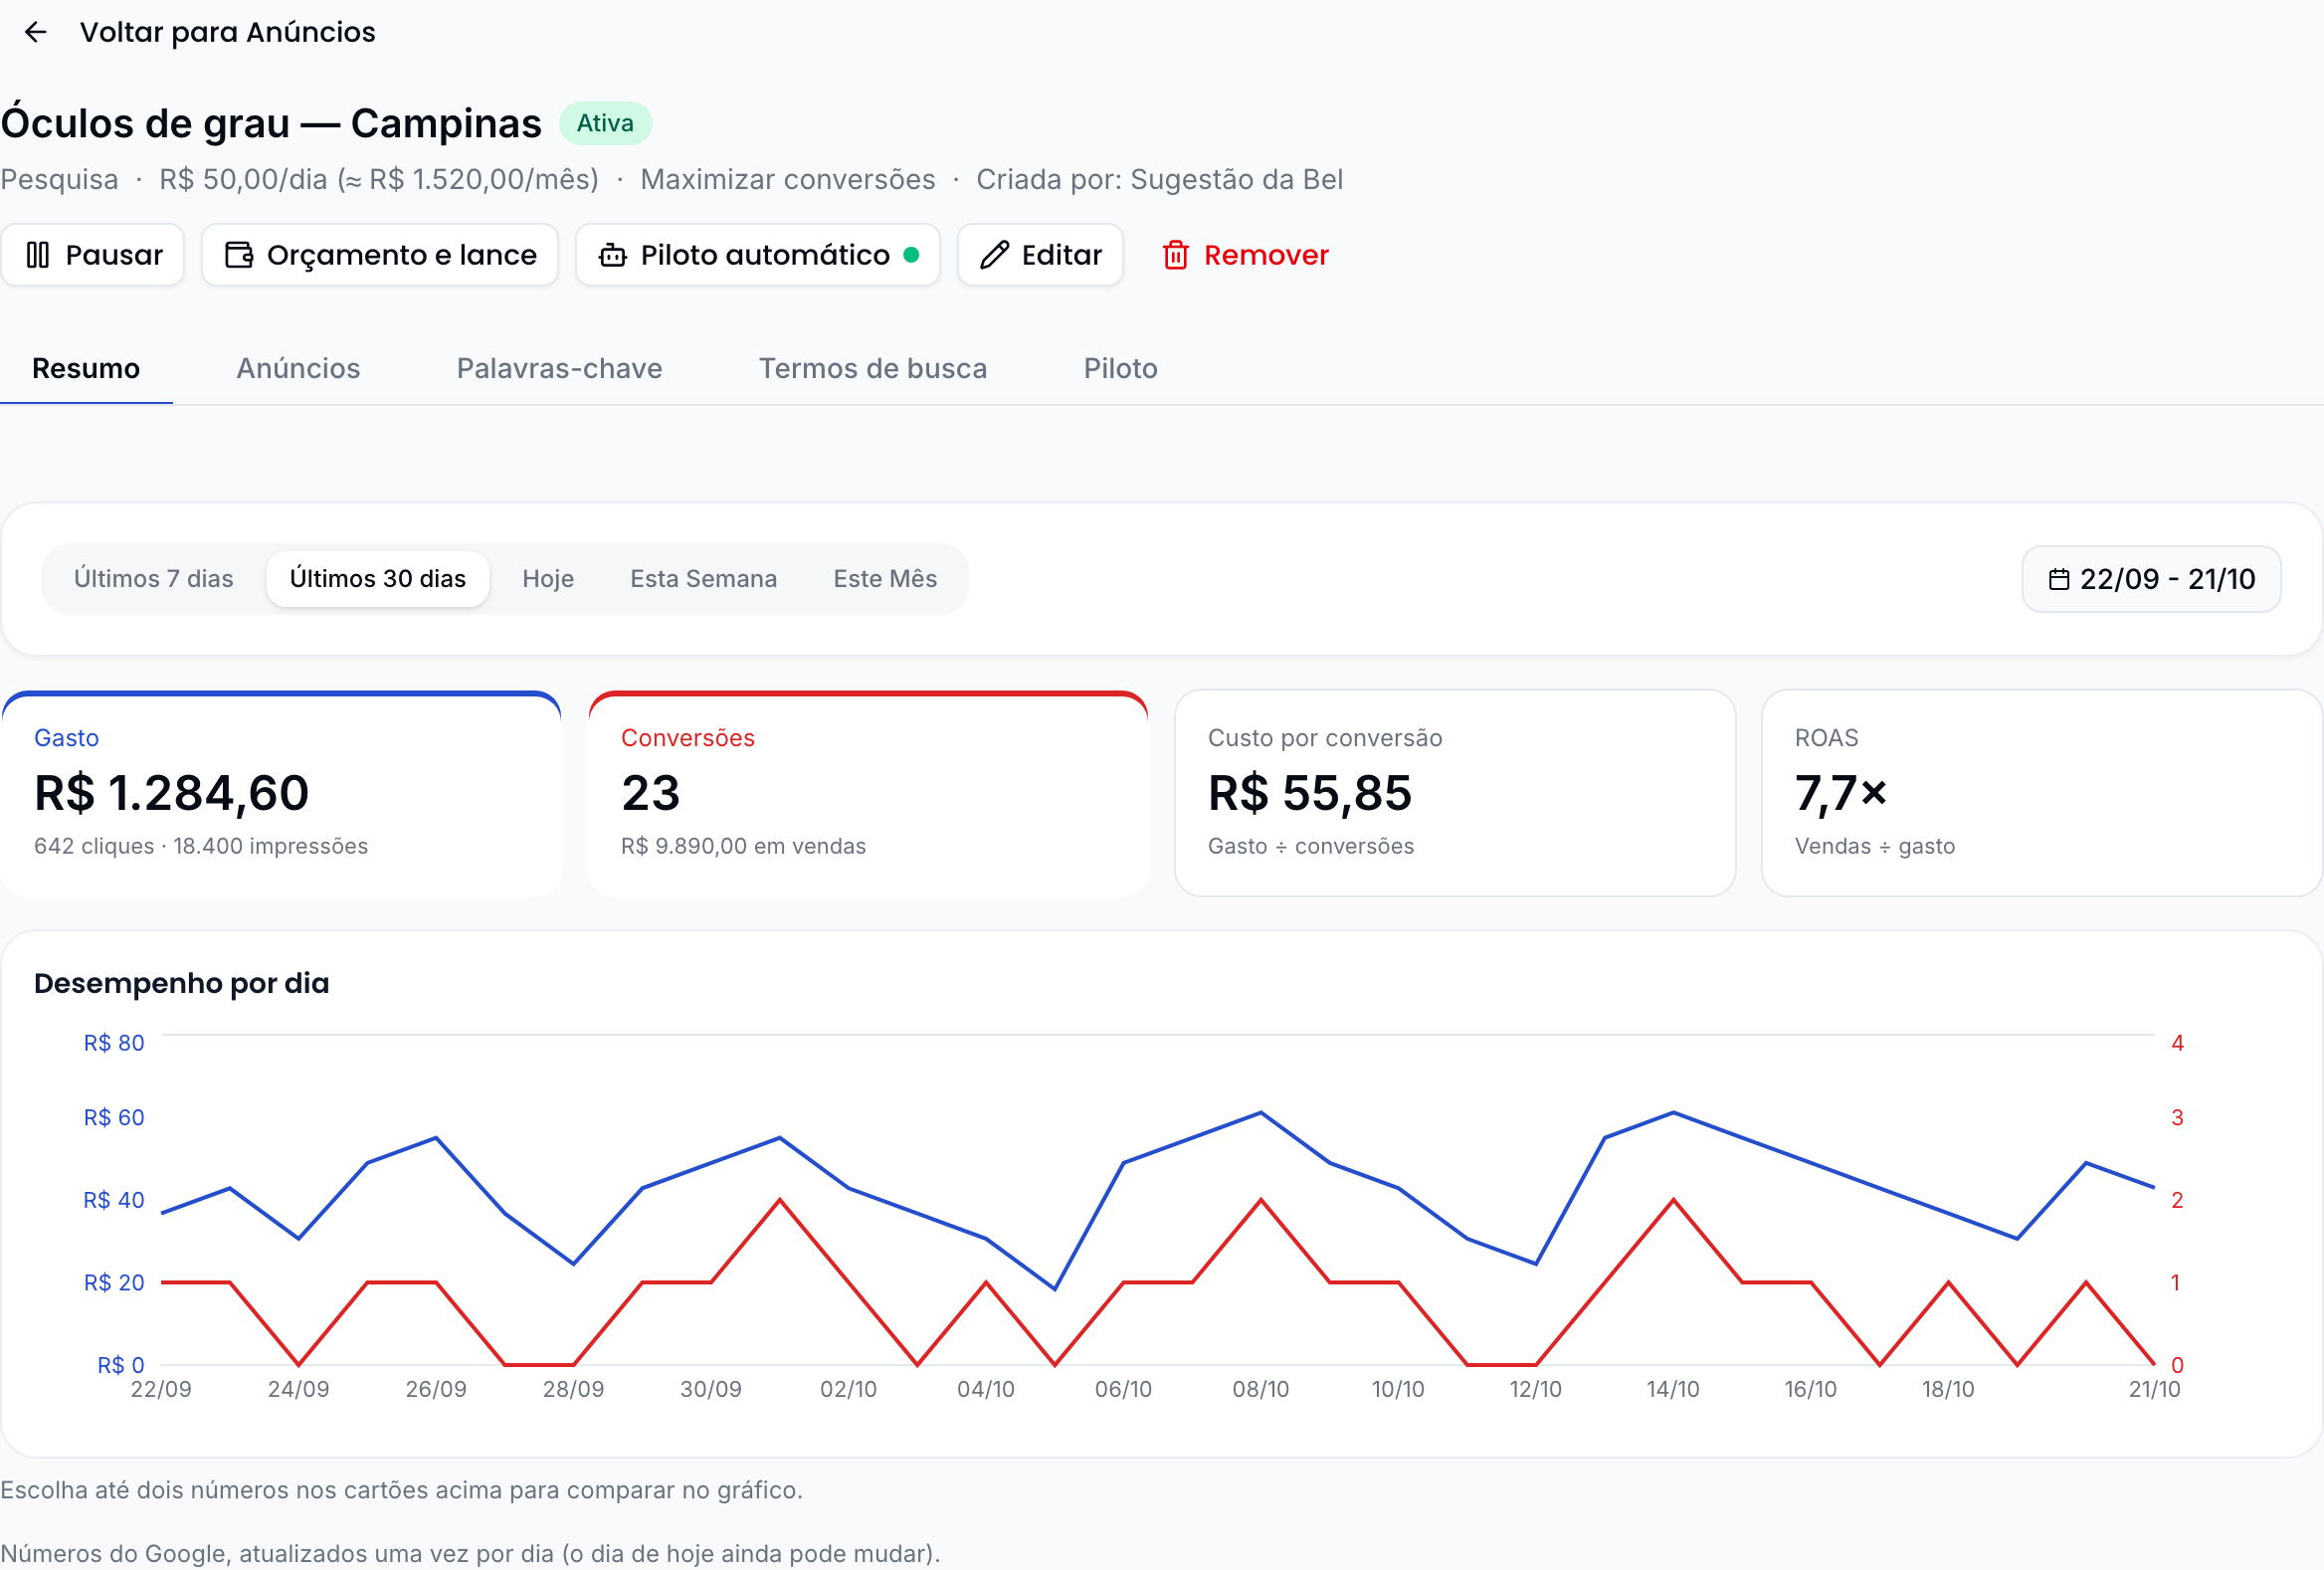Toggle the Gasto metric card

281,793
